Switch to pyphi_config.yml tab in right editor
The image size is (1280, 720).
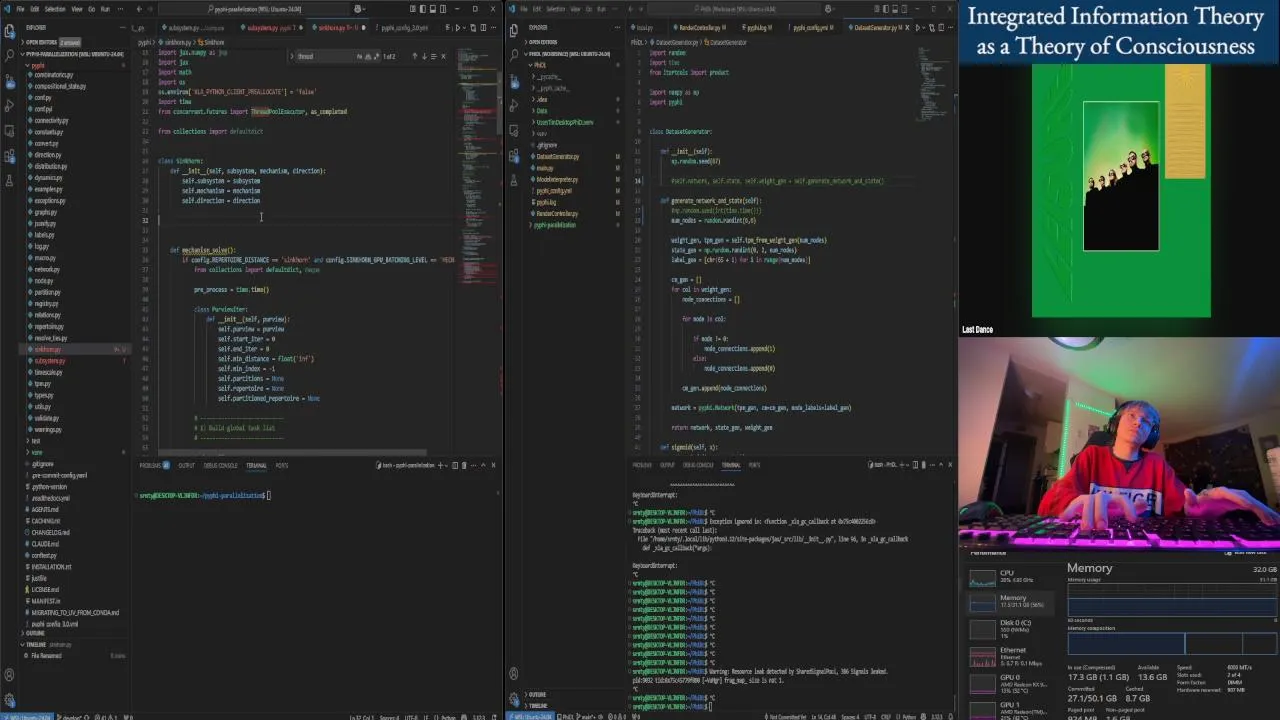click(x=812, y=28)
